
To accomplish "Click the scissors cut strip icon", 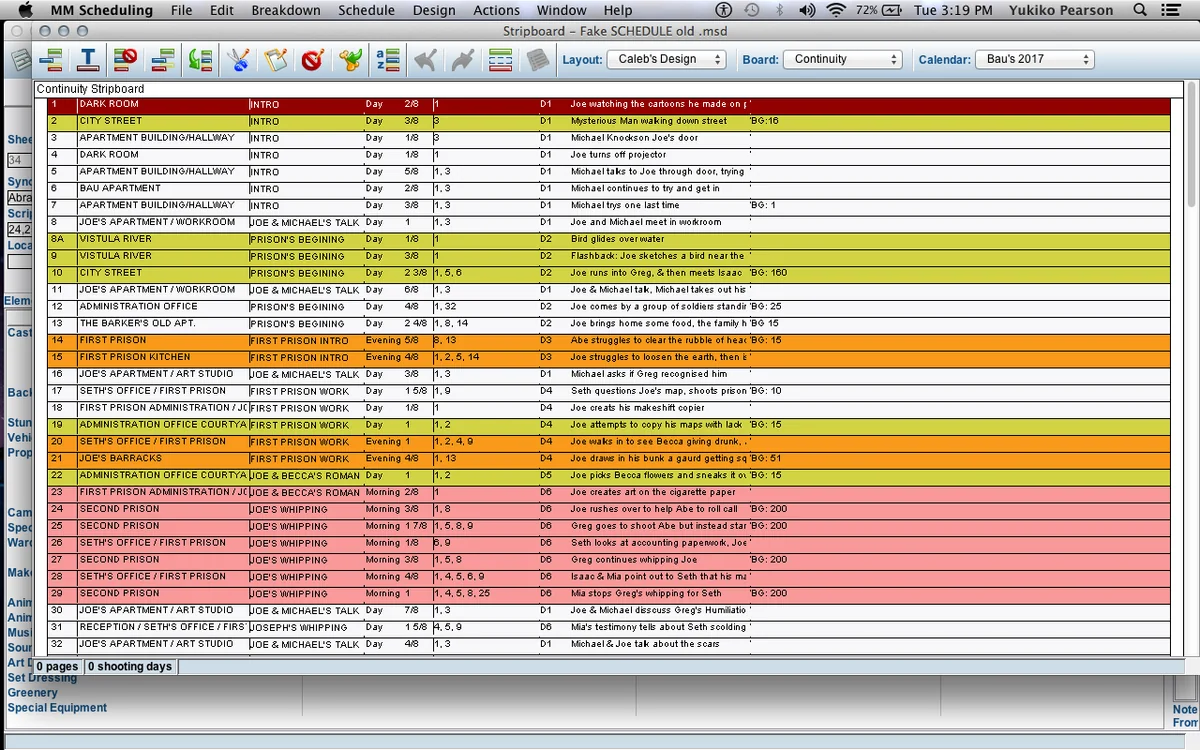I will (238, 60).
